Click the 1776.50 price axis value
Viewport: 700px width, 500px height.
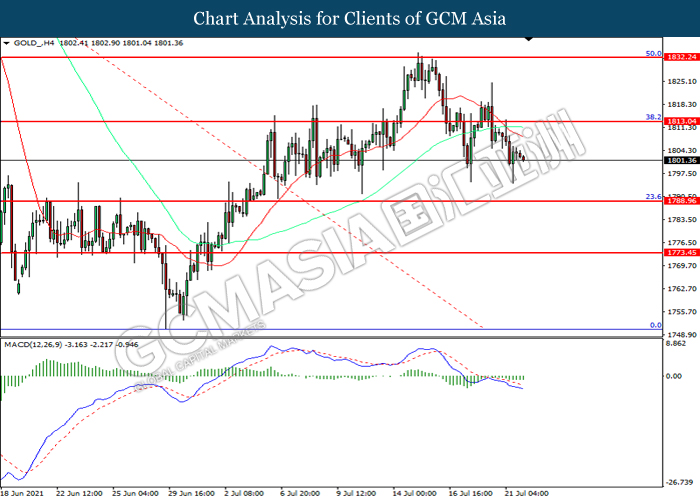(x=682, y=243)
